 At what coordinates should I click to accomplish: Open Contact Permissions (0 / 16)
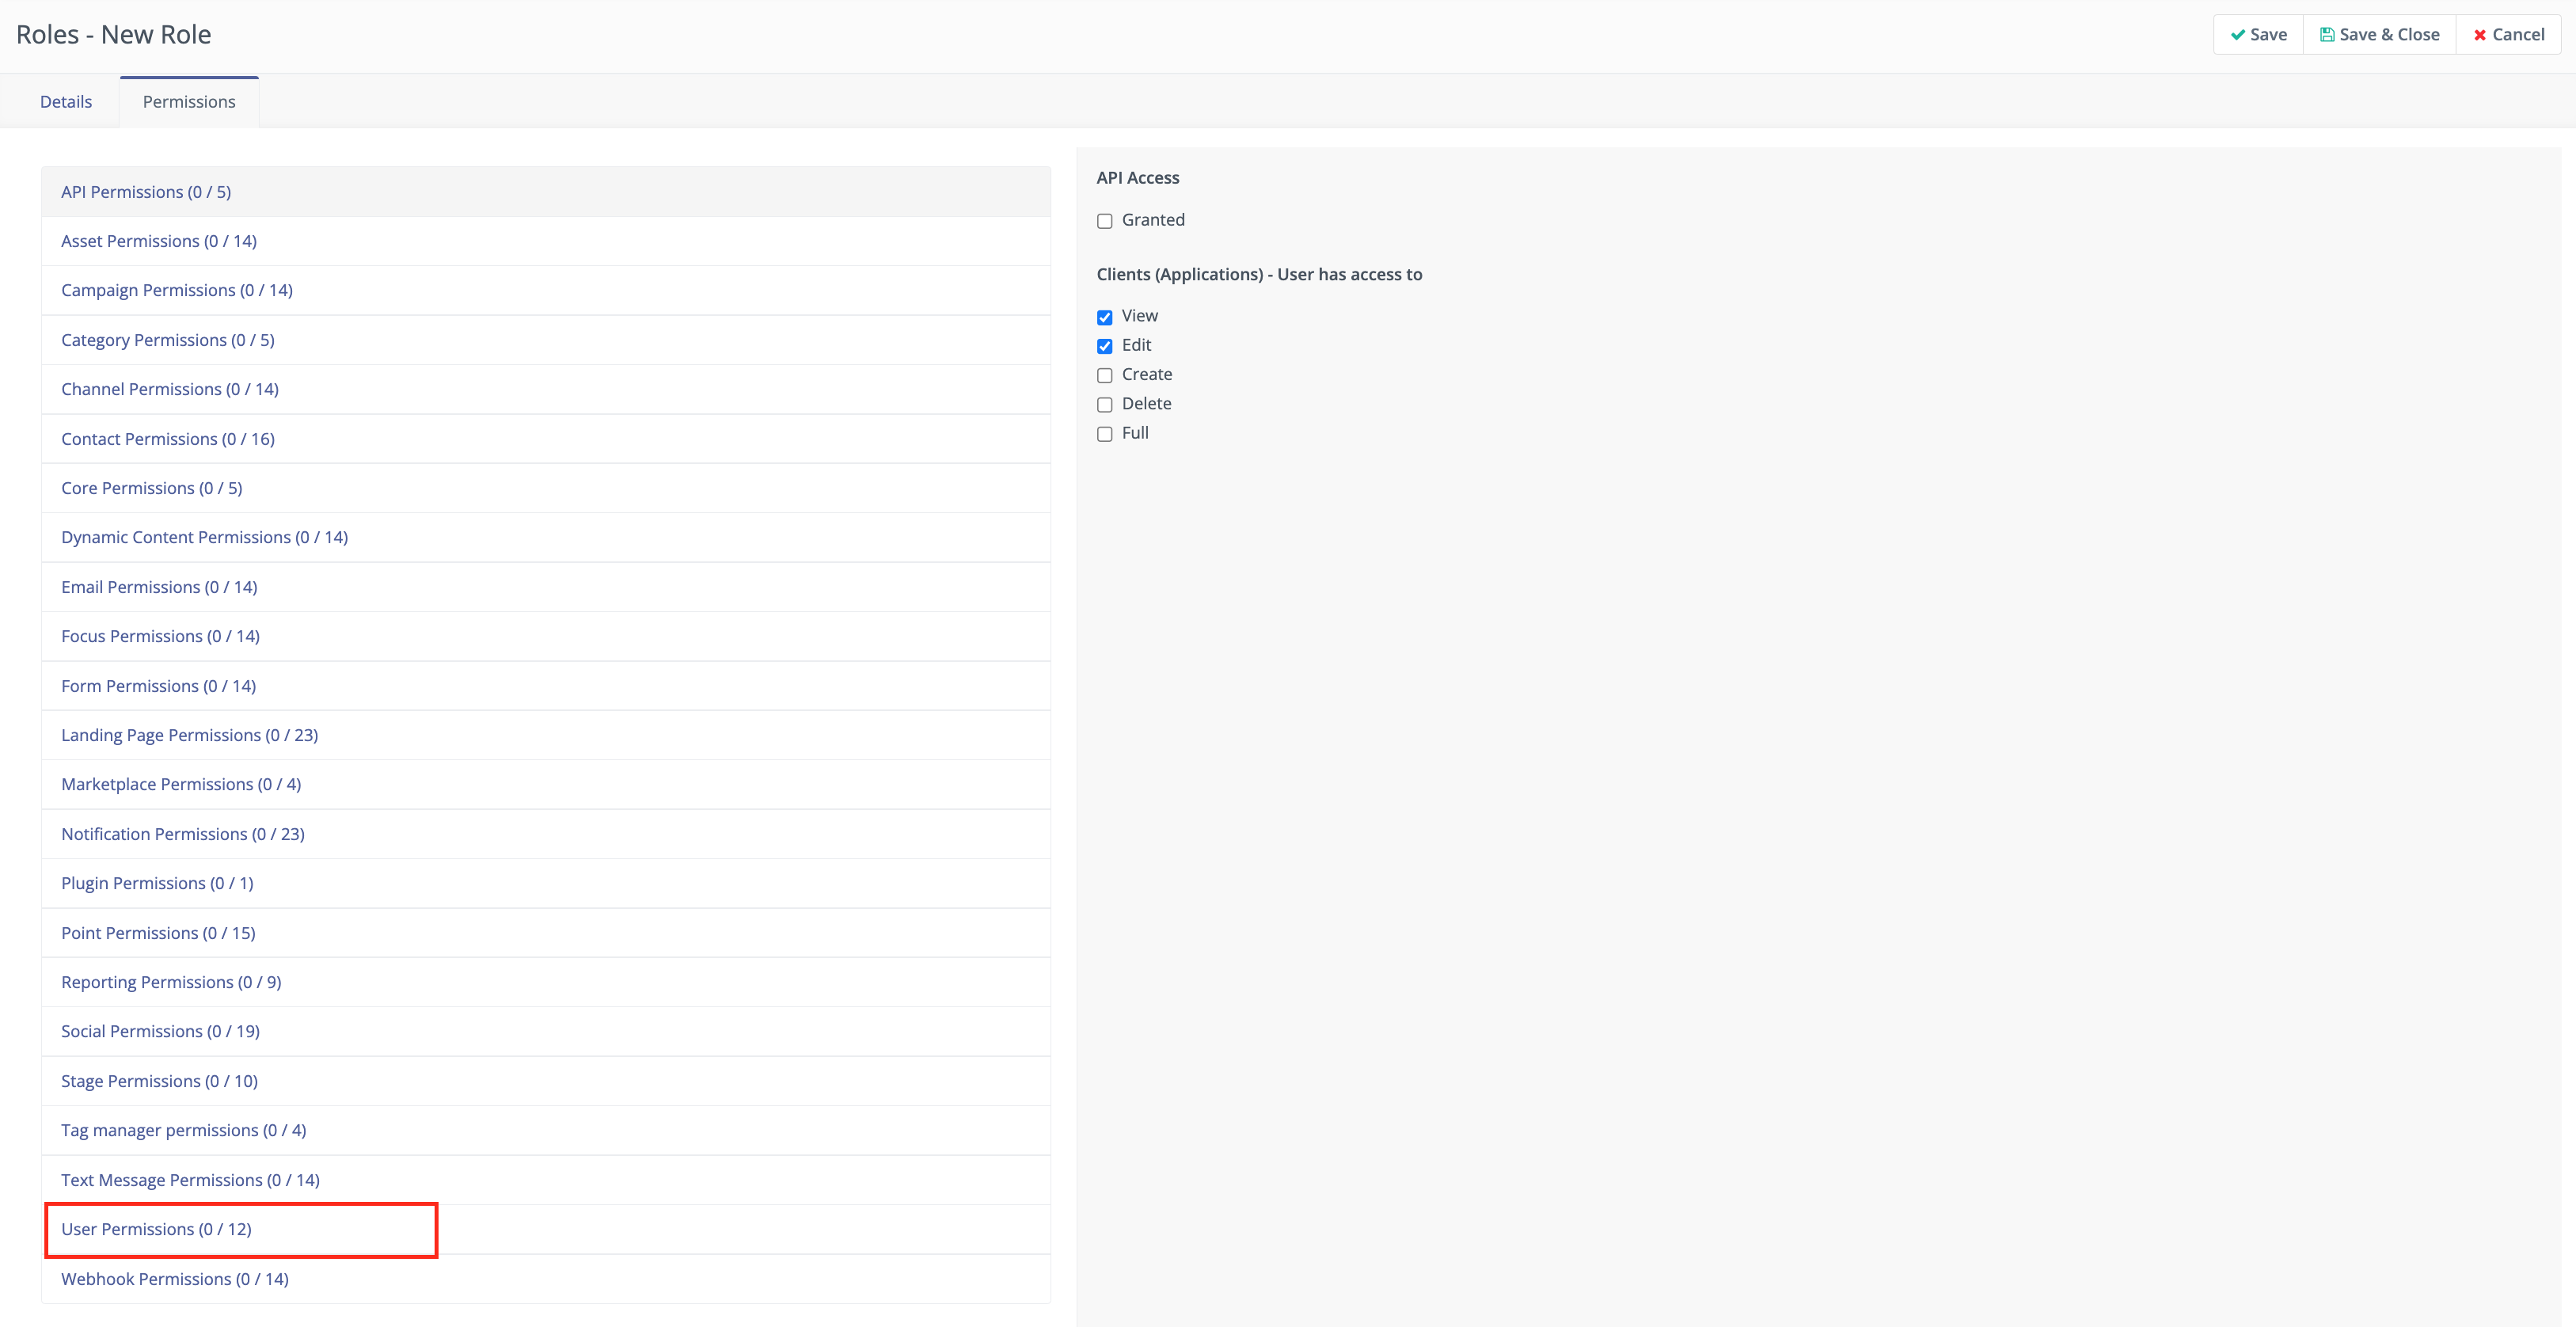point(168,439)
